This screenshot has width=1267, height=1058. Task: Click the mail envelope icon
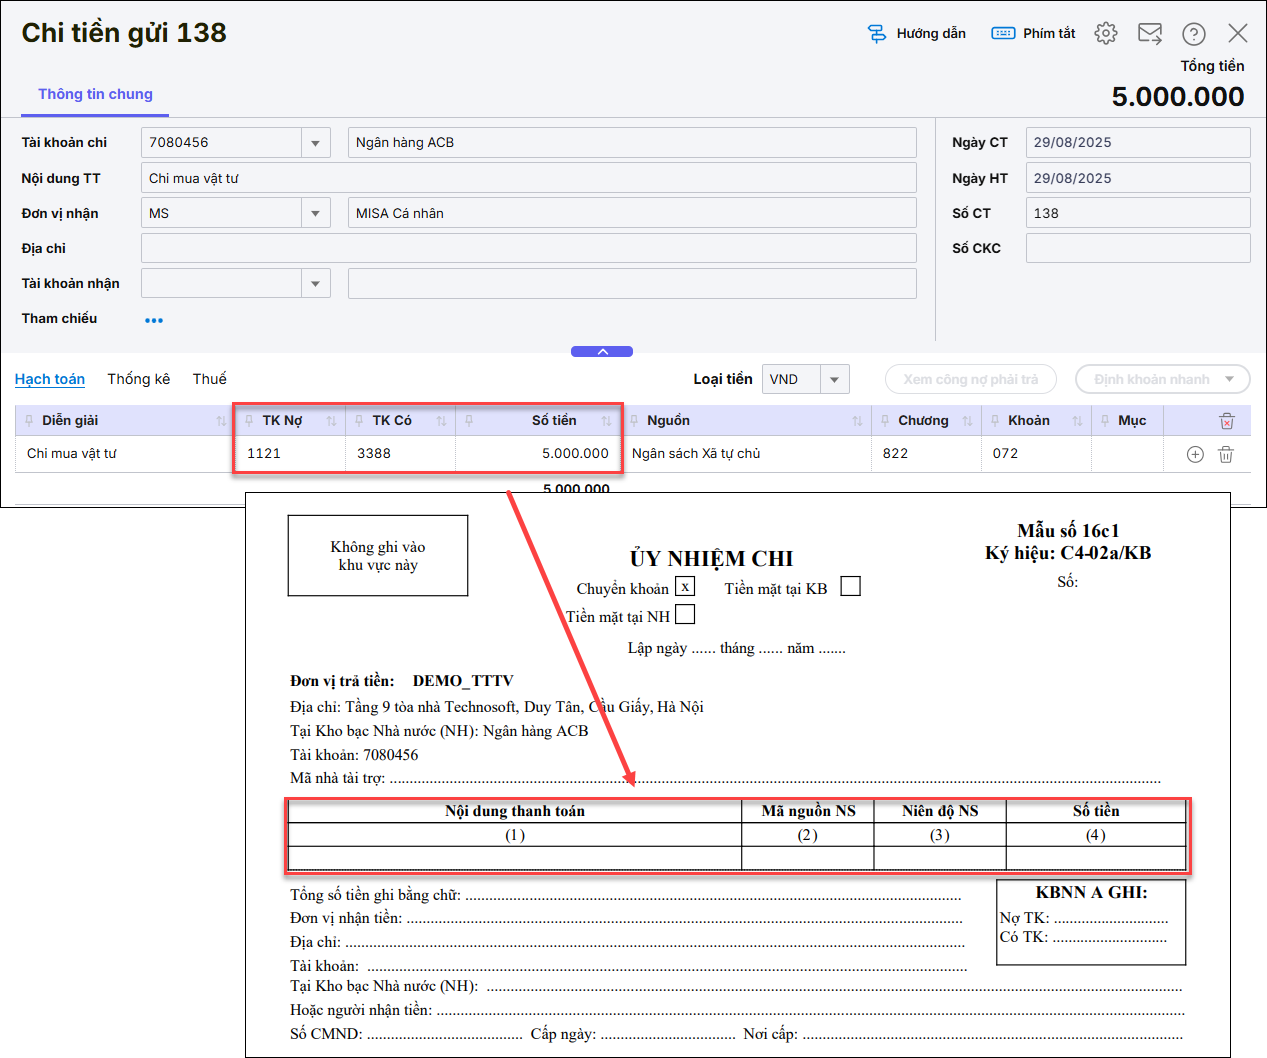[x=1150, y=33]
